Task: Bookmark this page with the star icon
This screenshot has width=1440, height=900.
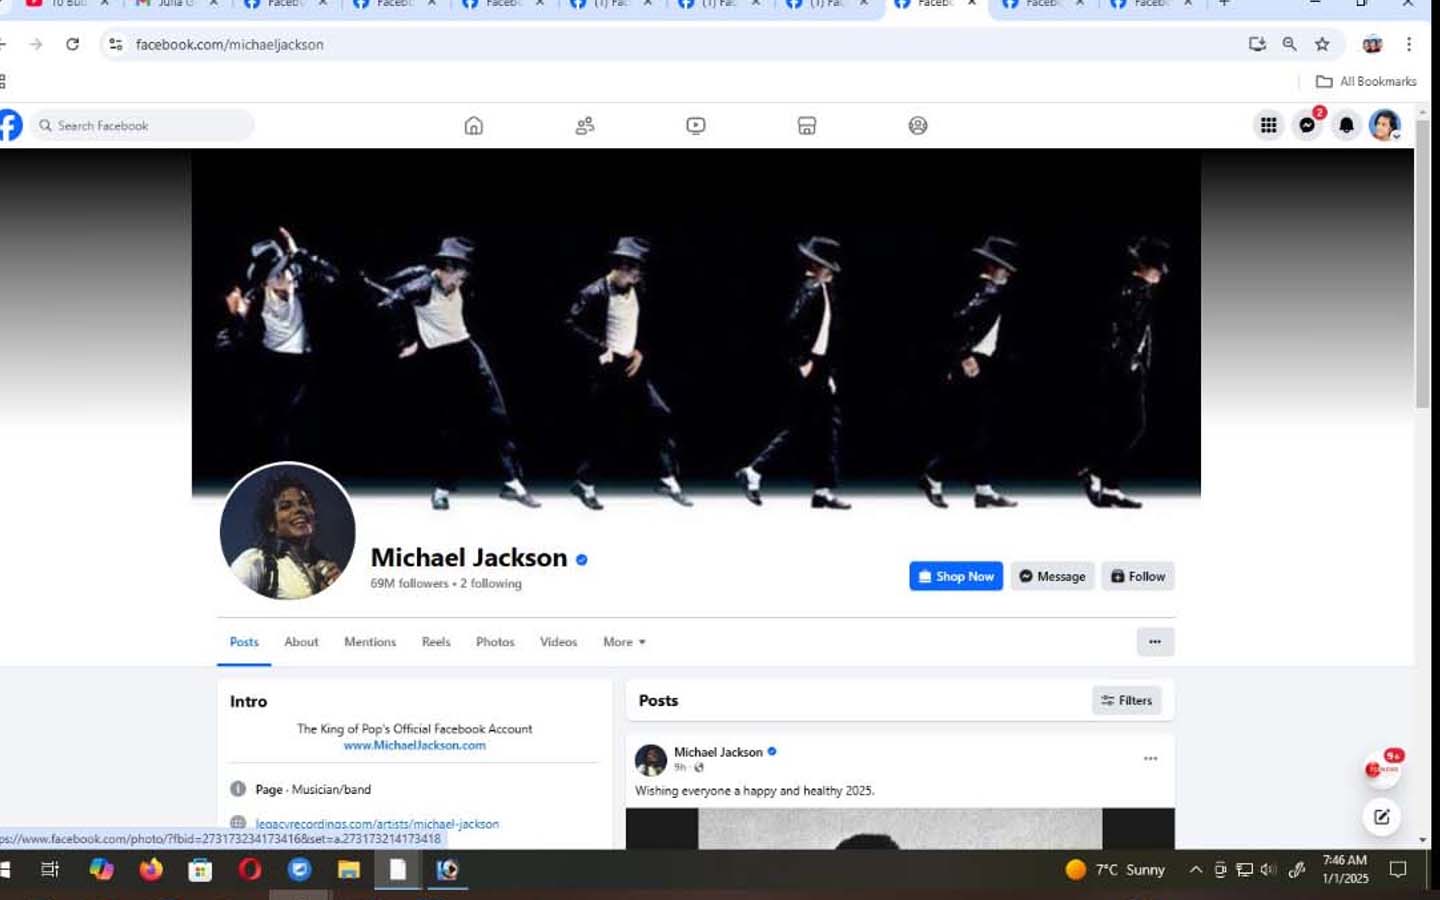Action: coord(1322,44)
